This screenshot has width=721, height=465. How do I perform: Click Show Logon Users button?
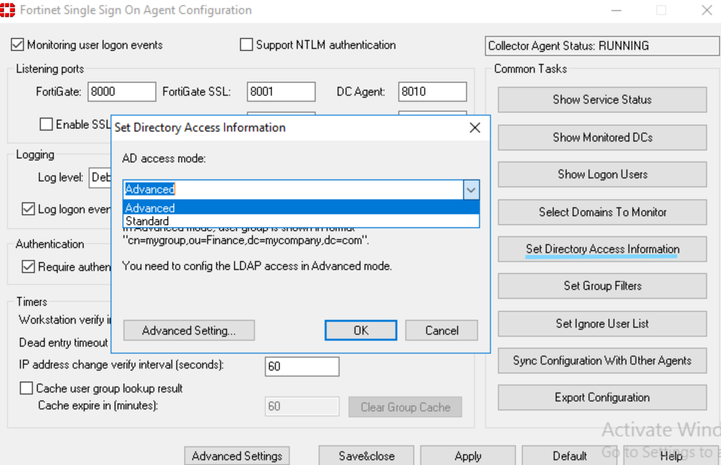point(602,174)
